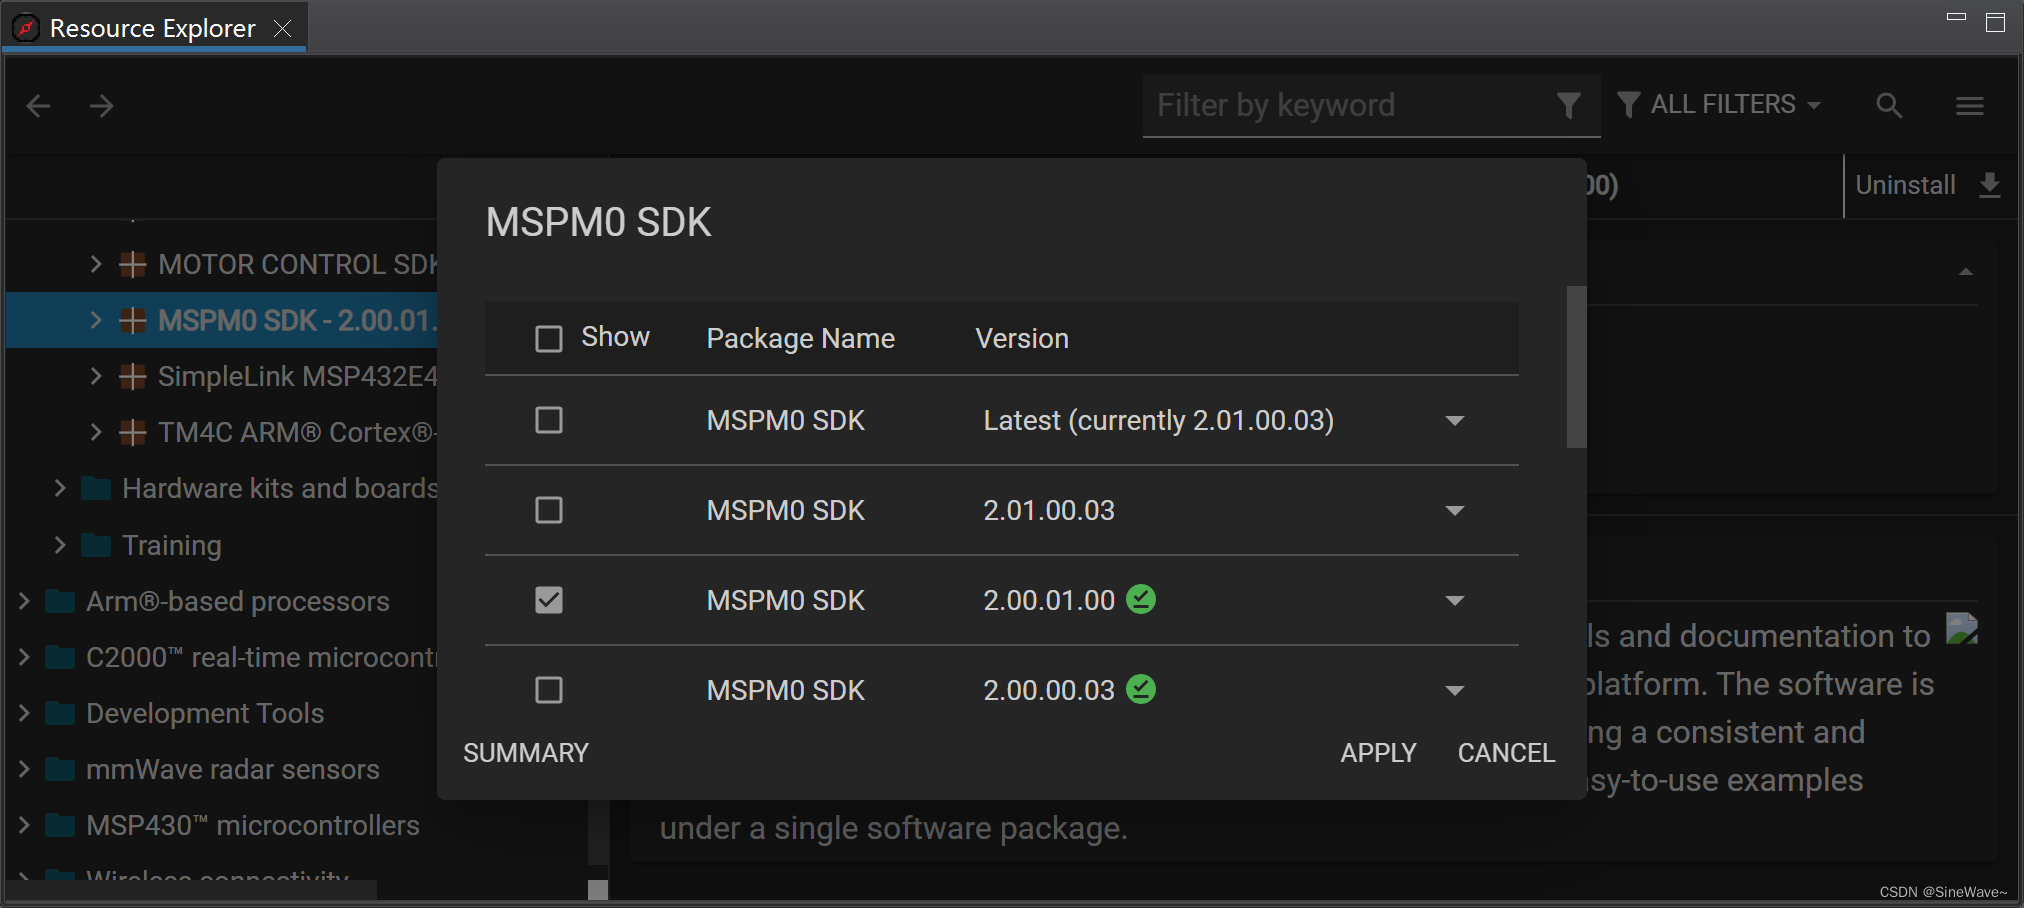
Task: Select the C2000 real-time microcontrollers item
Action: [261, 657]
